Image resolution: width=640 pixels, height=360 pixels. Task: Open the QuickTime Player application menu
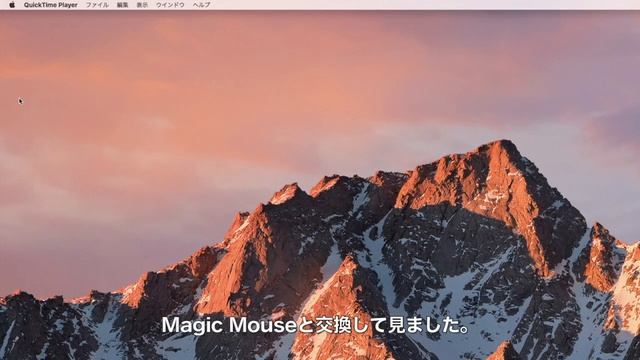click(x=51, y=5)
